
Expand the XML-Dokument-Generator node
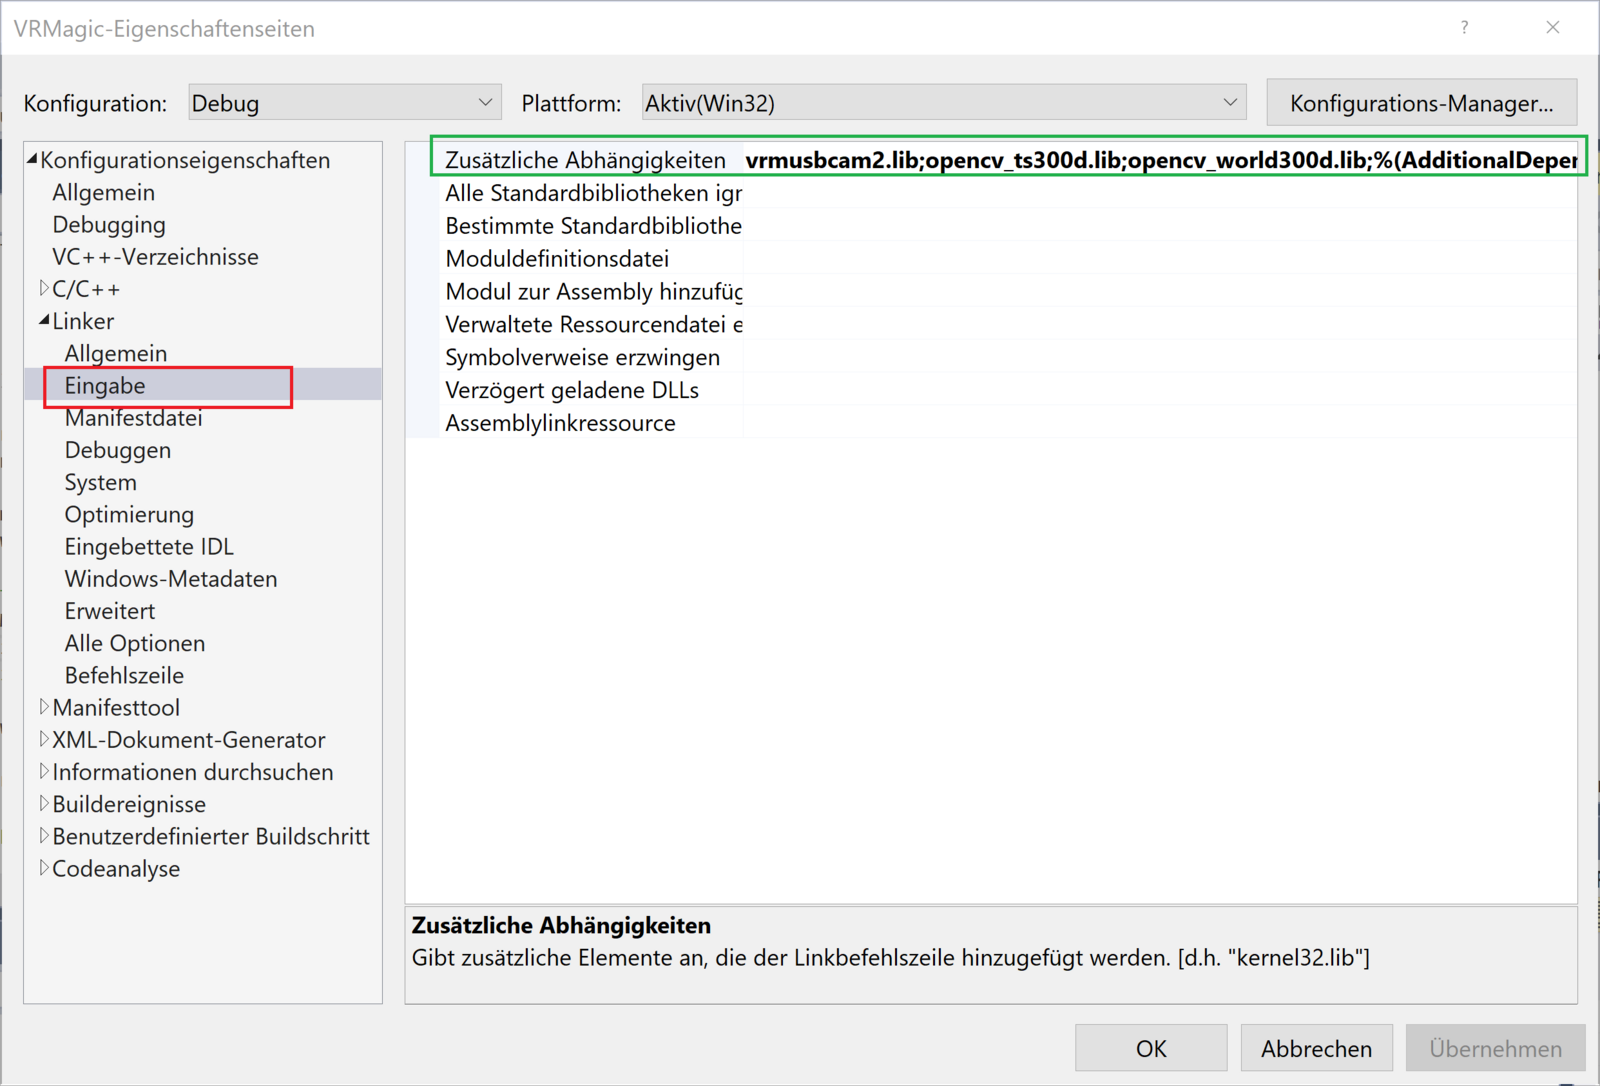pos(44,740)
